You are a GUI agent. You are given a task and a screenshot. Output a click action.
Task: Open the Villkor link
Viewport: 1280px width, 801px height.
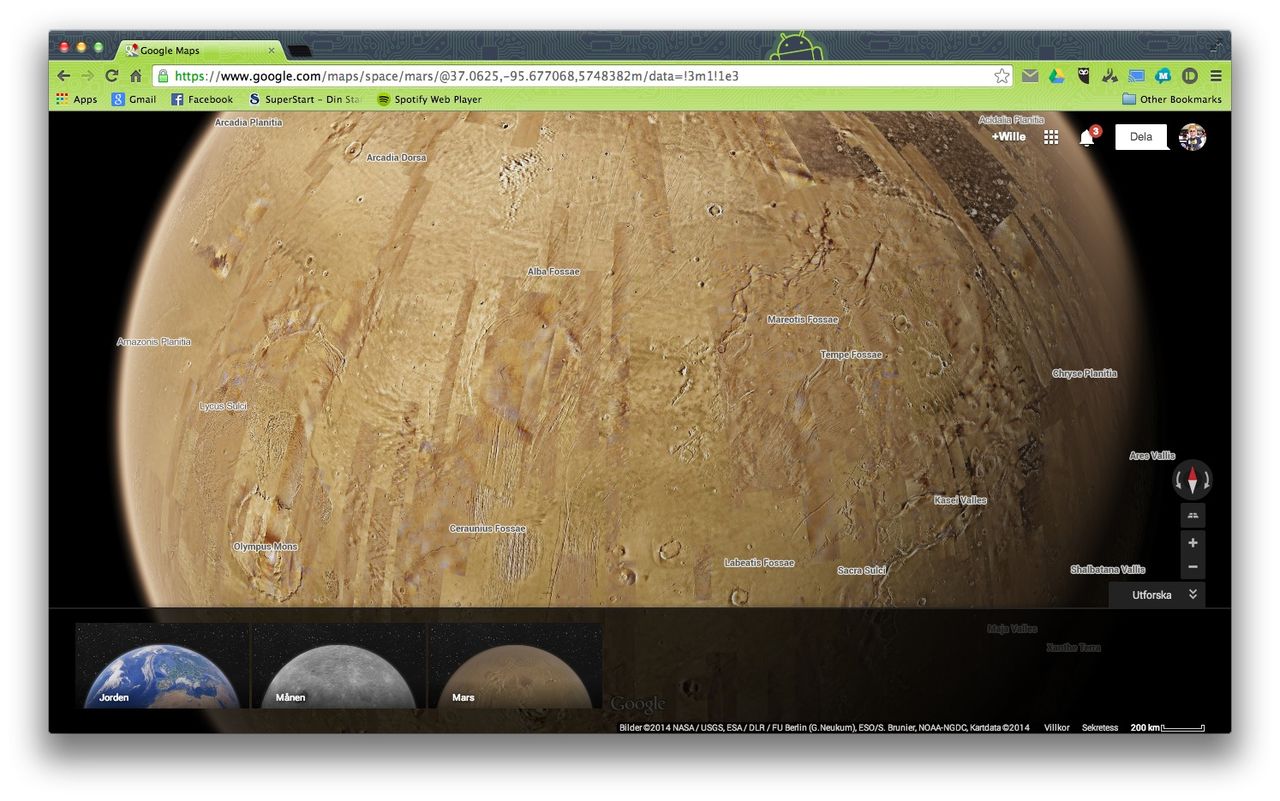point(1056,727)
